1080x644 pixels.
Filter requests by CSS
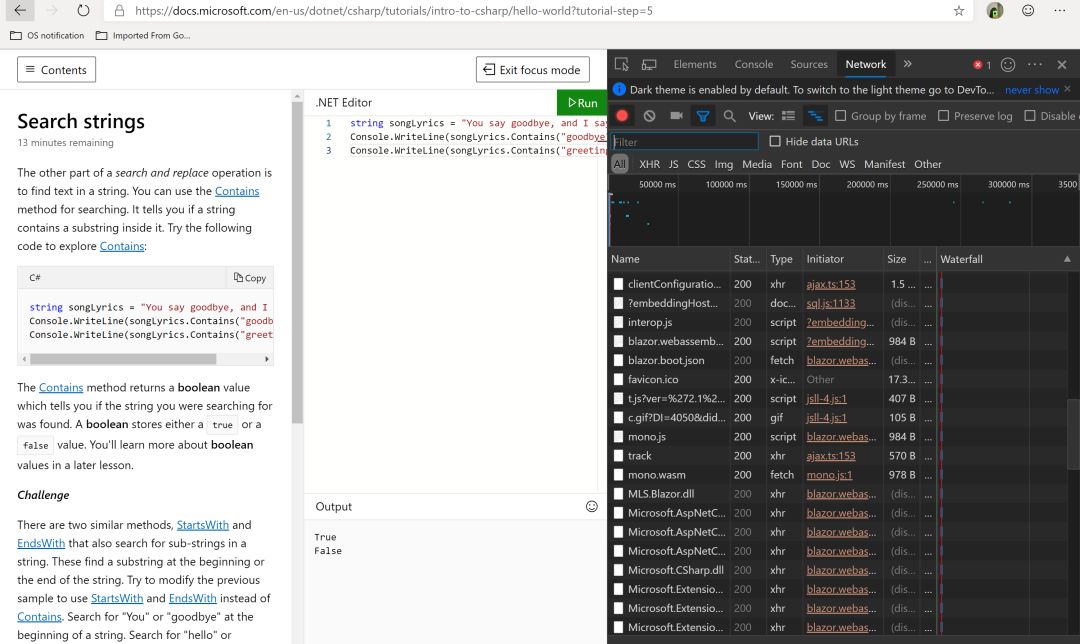click(x=696, y=164)
